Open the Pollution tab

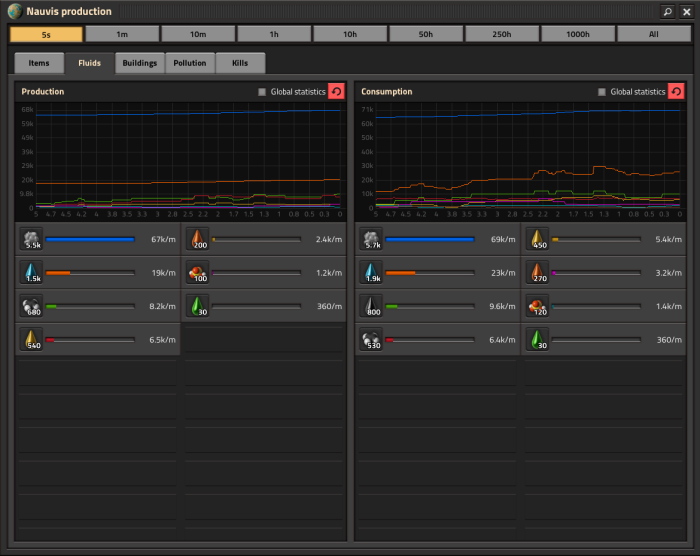pyautogui.click(x=190, y=63)
